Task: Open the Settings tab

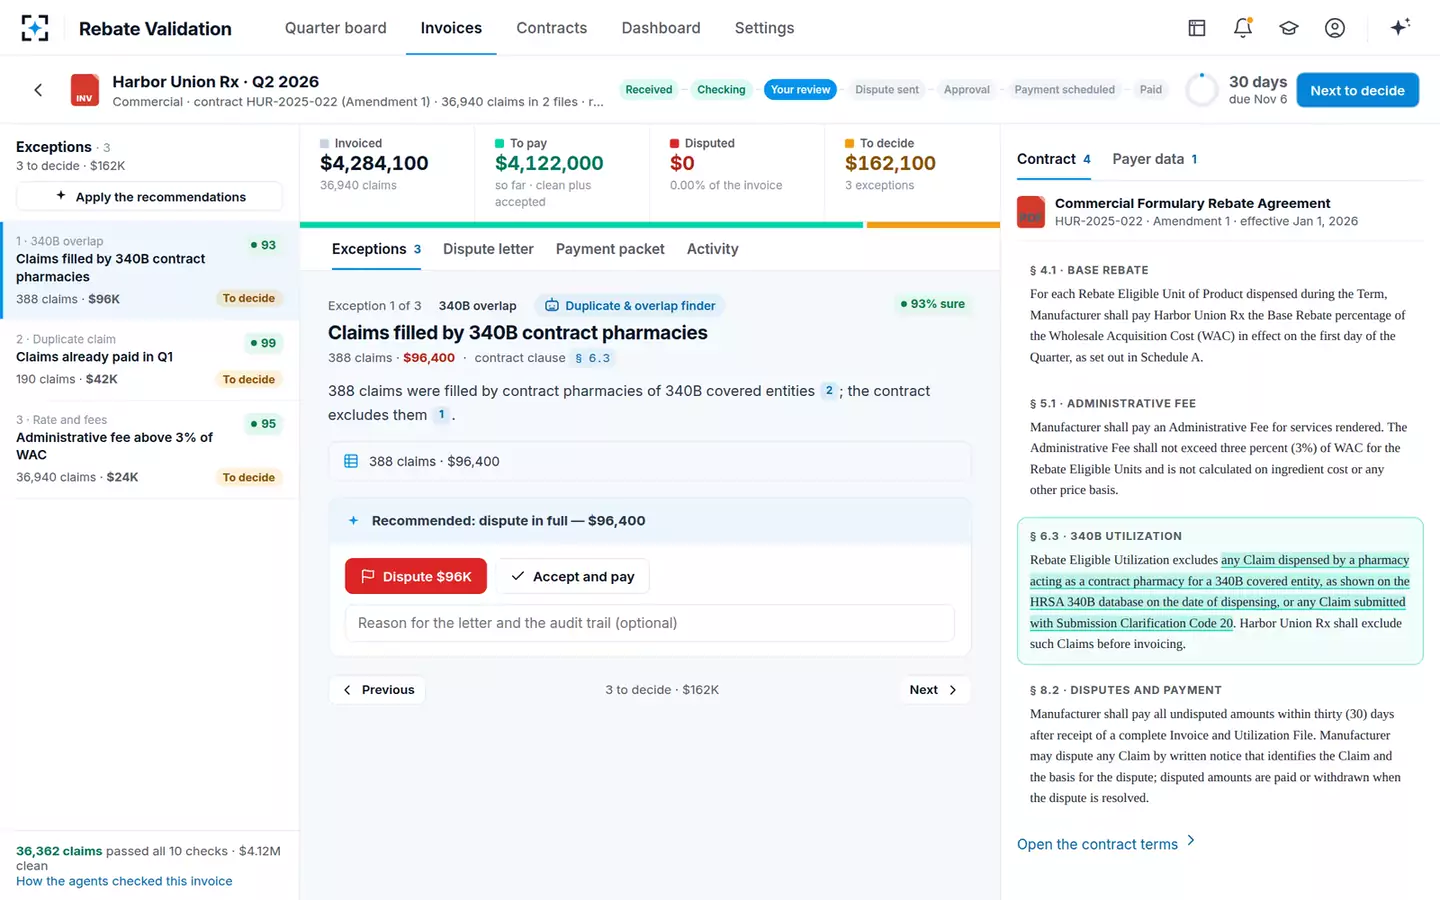Action: (765, 28)
